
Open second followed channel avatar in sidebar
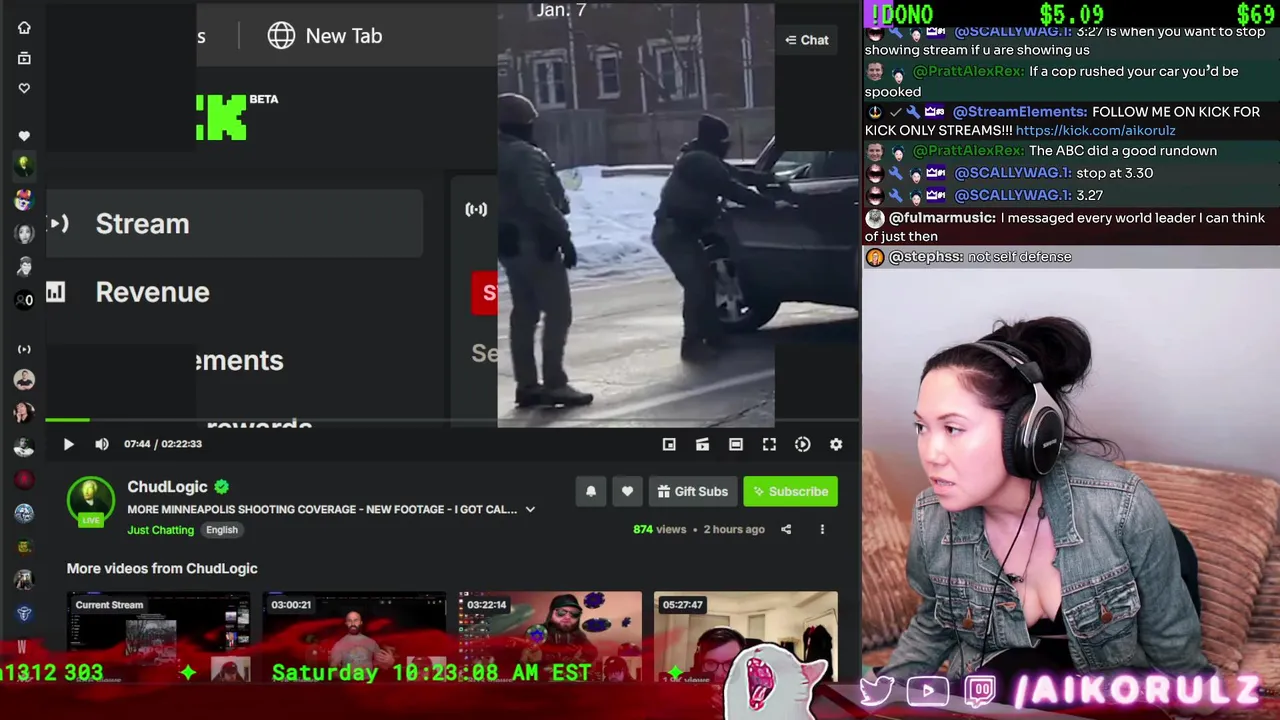click(24, 199)
